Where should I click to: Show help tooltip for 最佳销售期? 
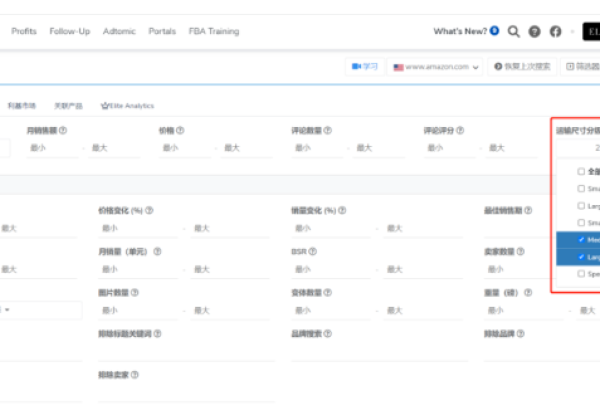pos(528,210)
